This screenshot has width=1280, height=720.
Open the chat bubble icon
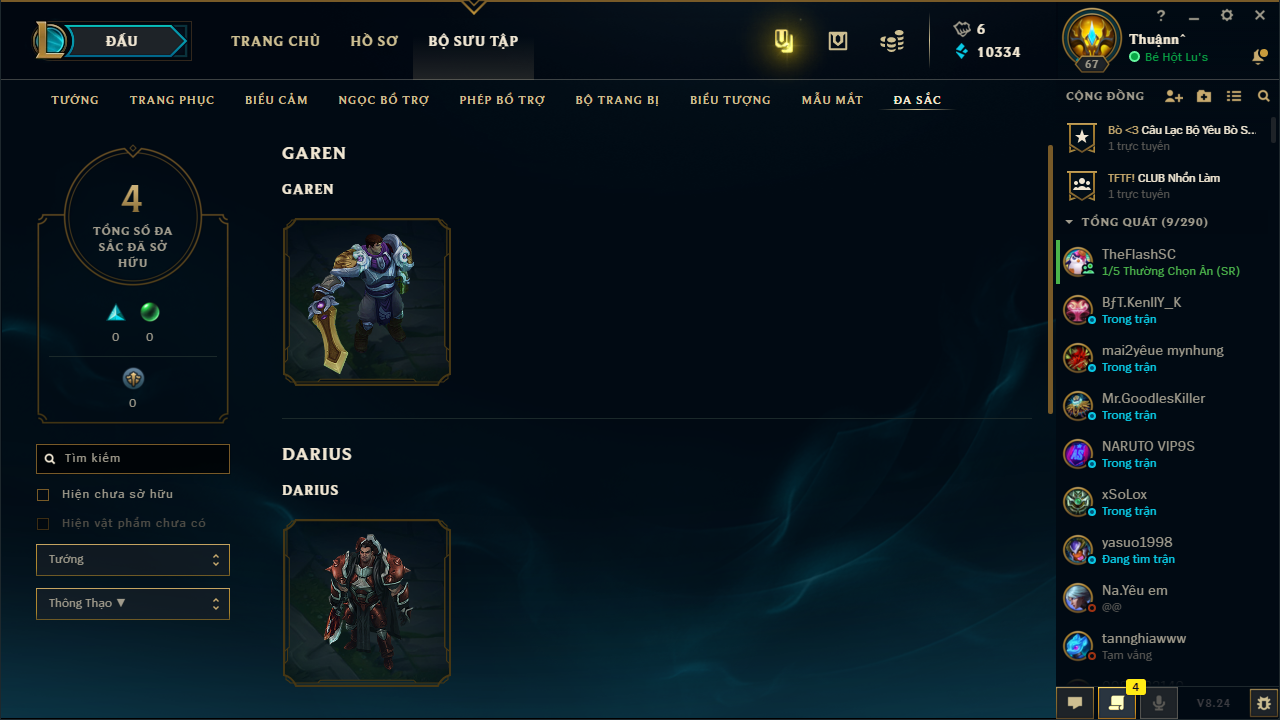[x=1075, y=703]
